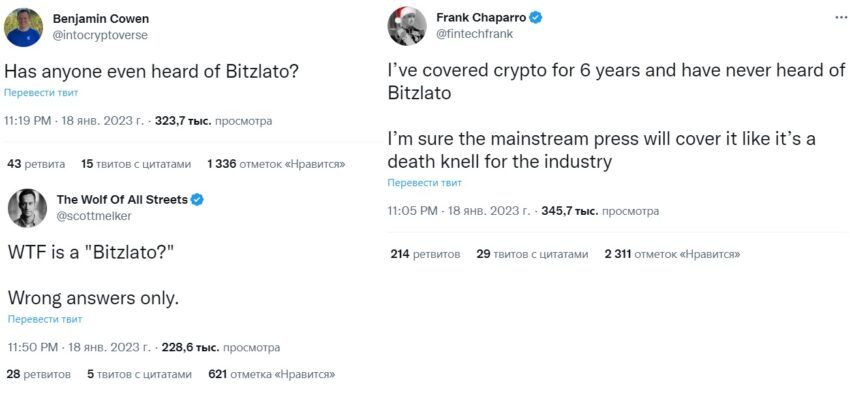View the 43 ретвита list
Viewport: 850px width, 397px height.
coord(36,164)
